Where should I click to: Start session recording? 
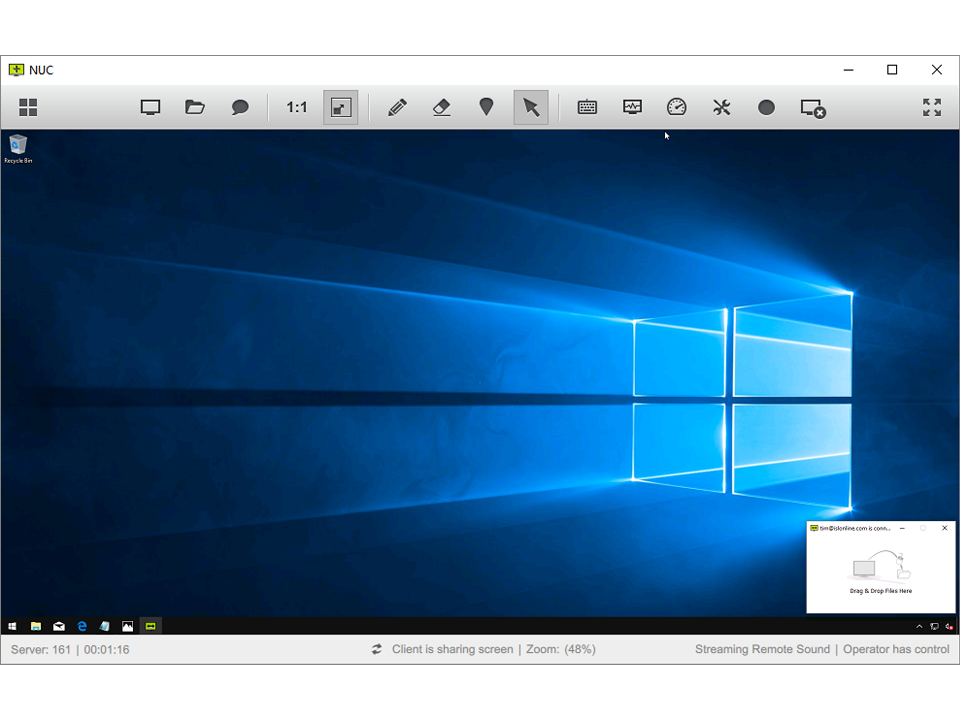click(x=766, y=107)
